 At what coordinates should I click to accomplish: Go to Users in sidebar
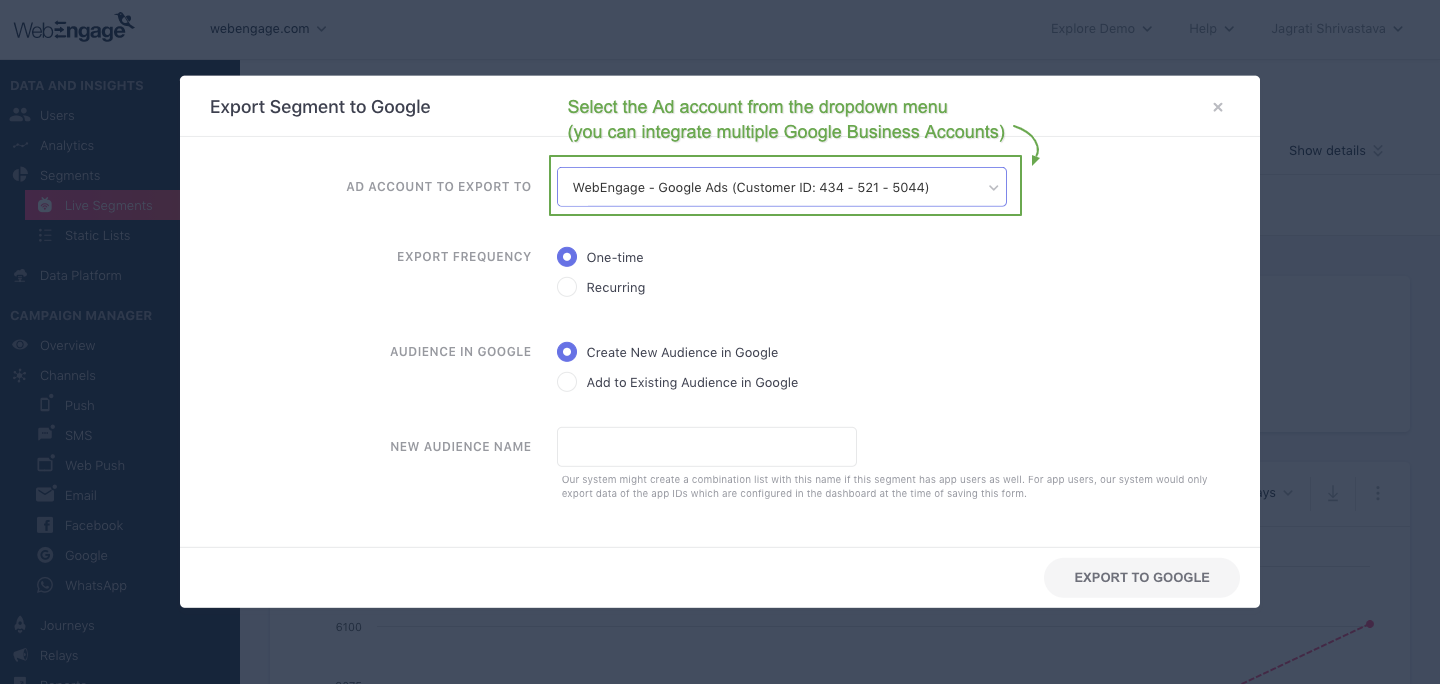pos(57,115)
